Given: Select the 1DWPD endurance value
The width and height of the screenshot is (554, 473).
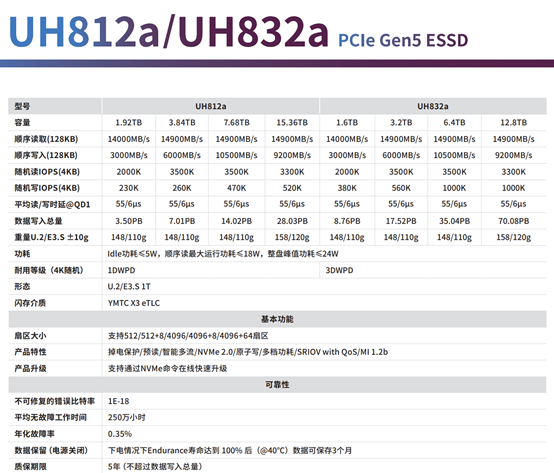Looking at the screenshot, I should coord(121,270).
